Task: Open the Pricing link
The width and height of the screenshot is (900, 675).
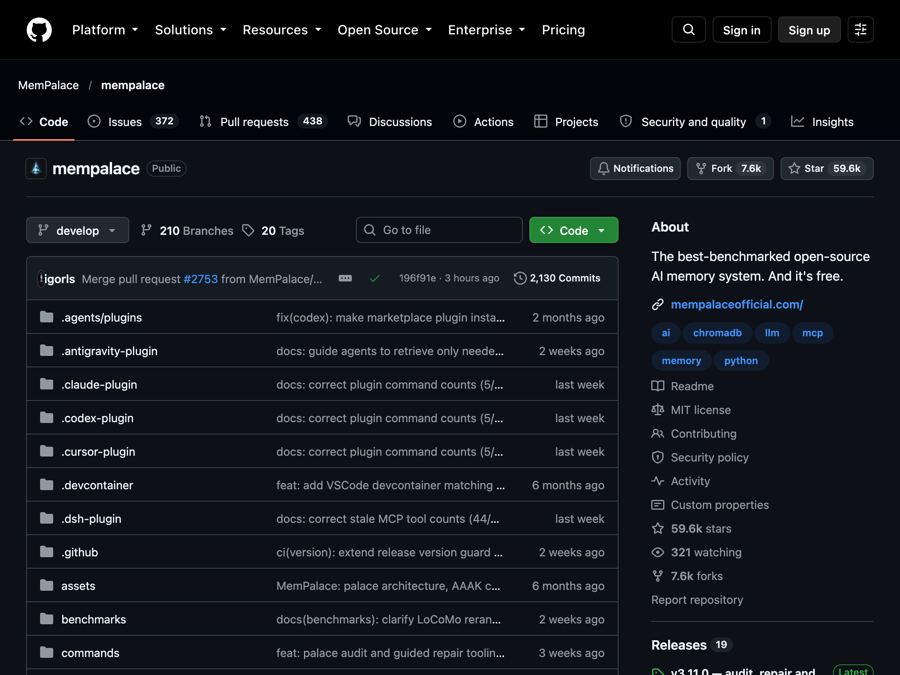Action: point(564,30)
